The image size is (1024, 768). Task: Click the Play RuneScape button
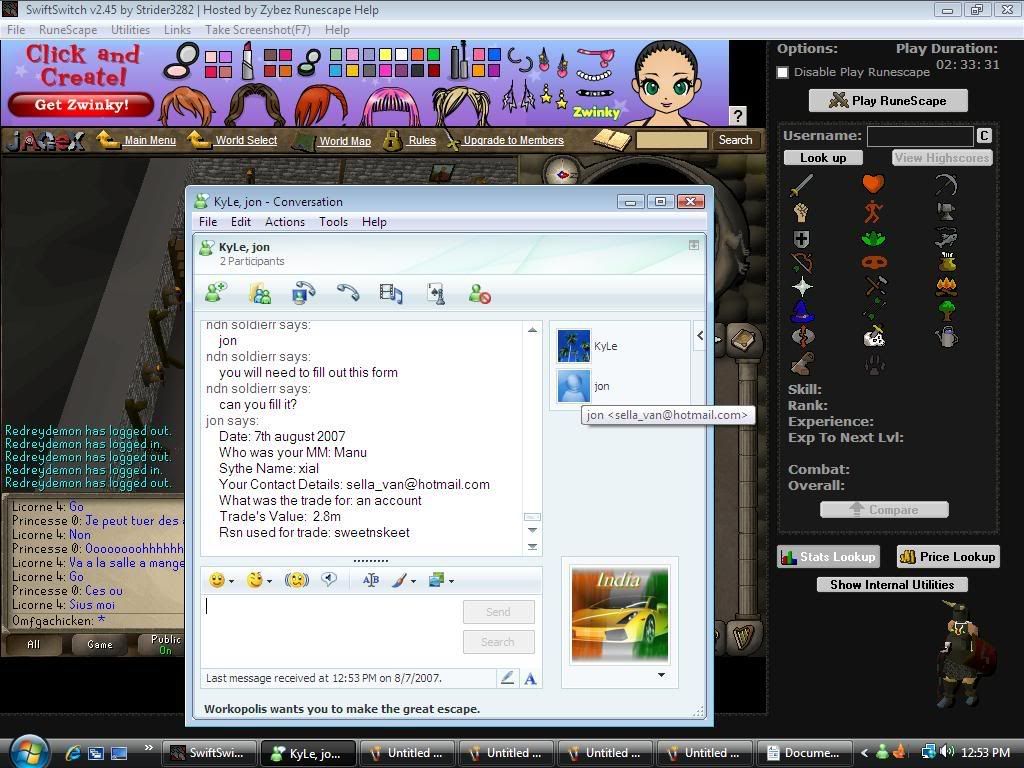[888, 101]
